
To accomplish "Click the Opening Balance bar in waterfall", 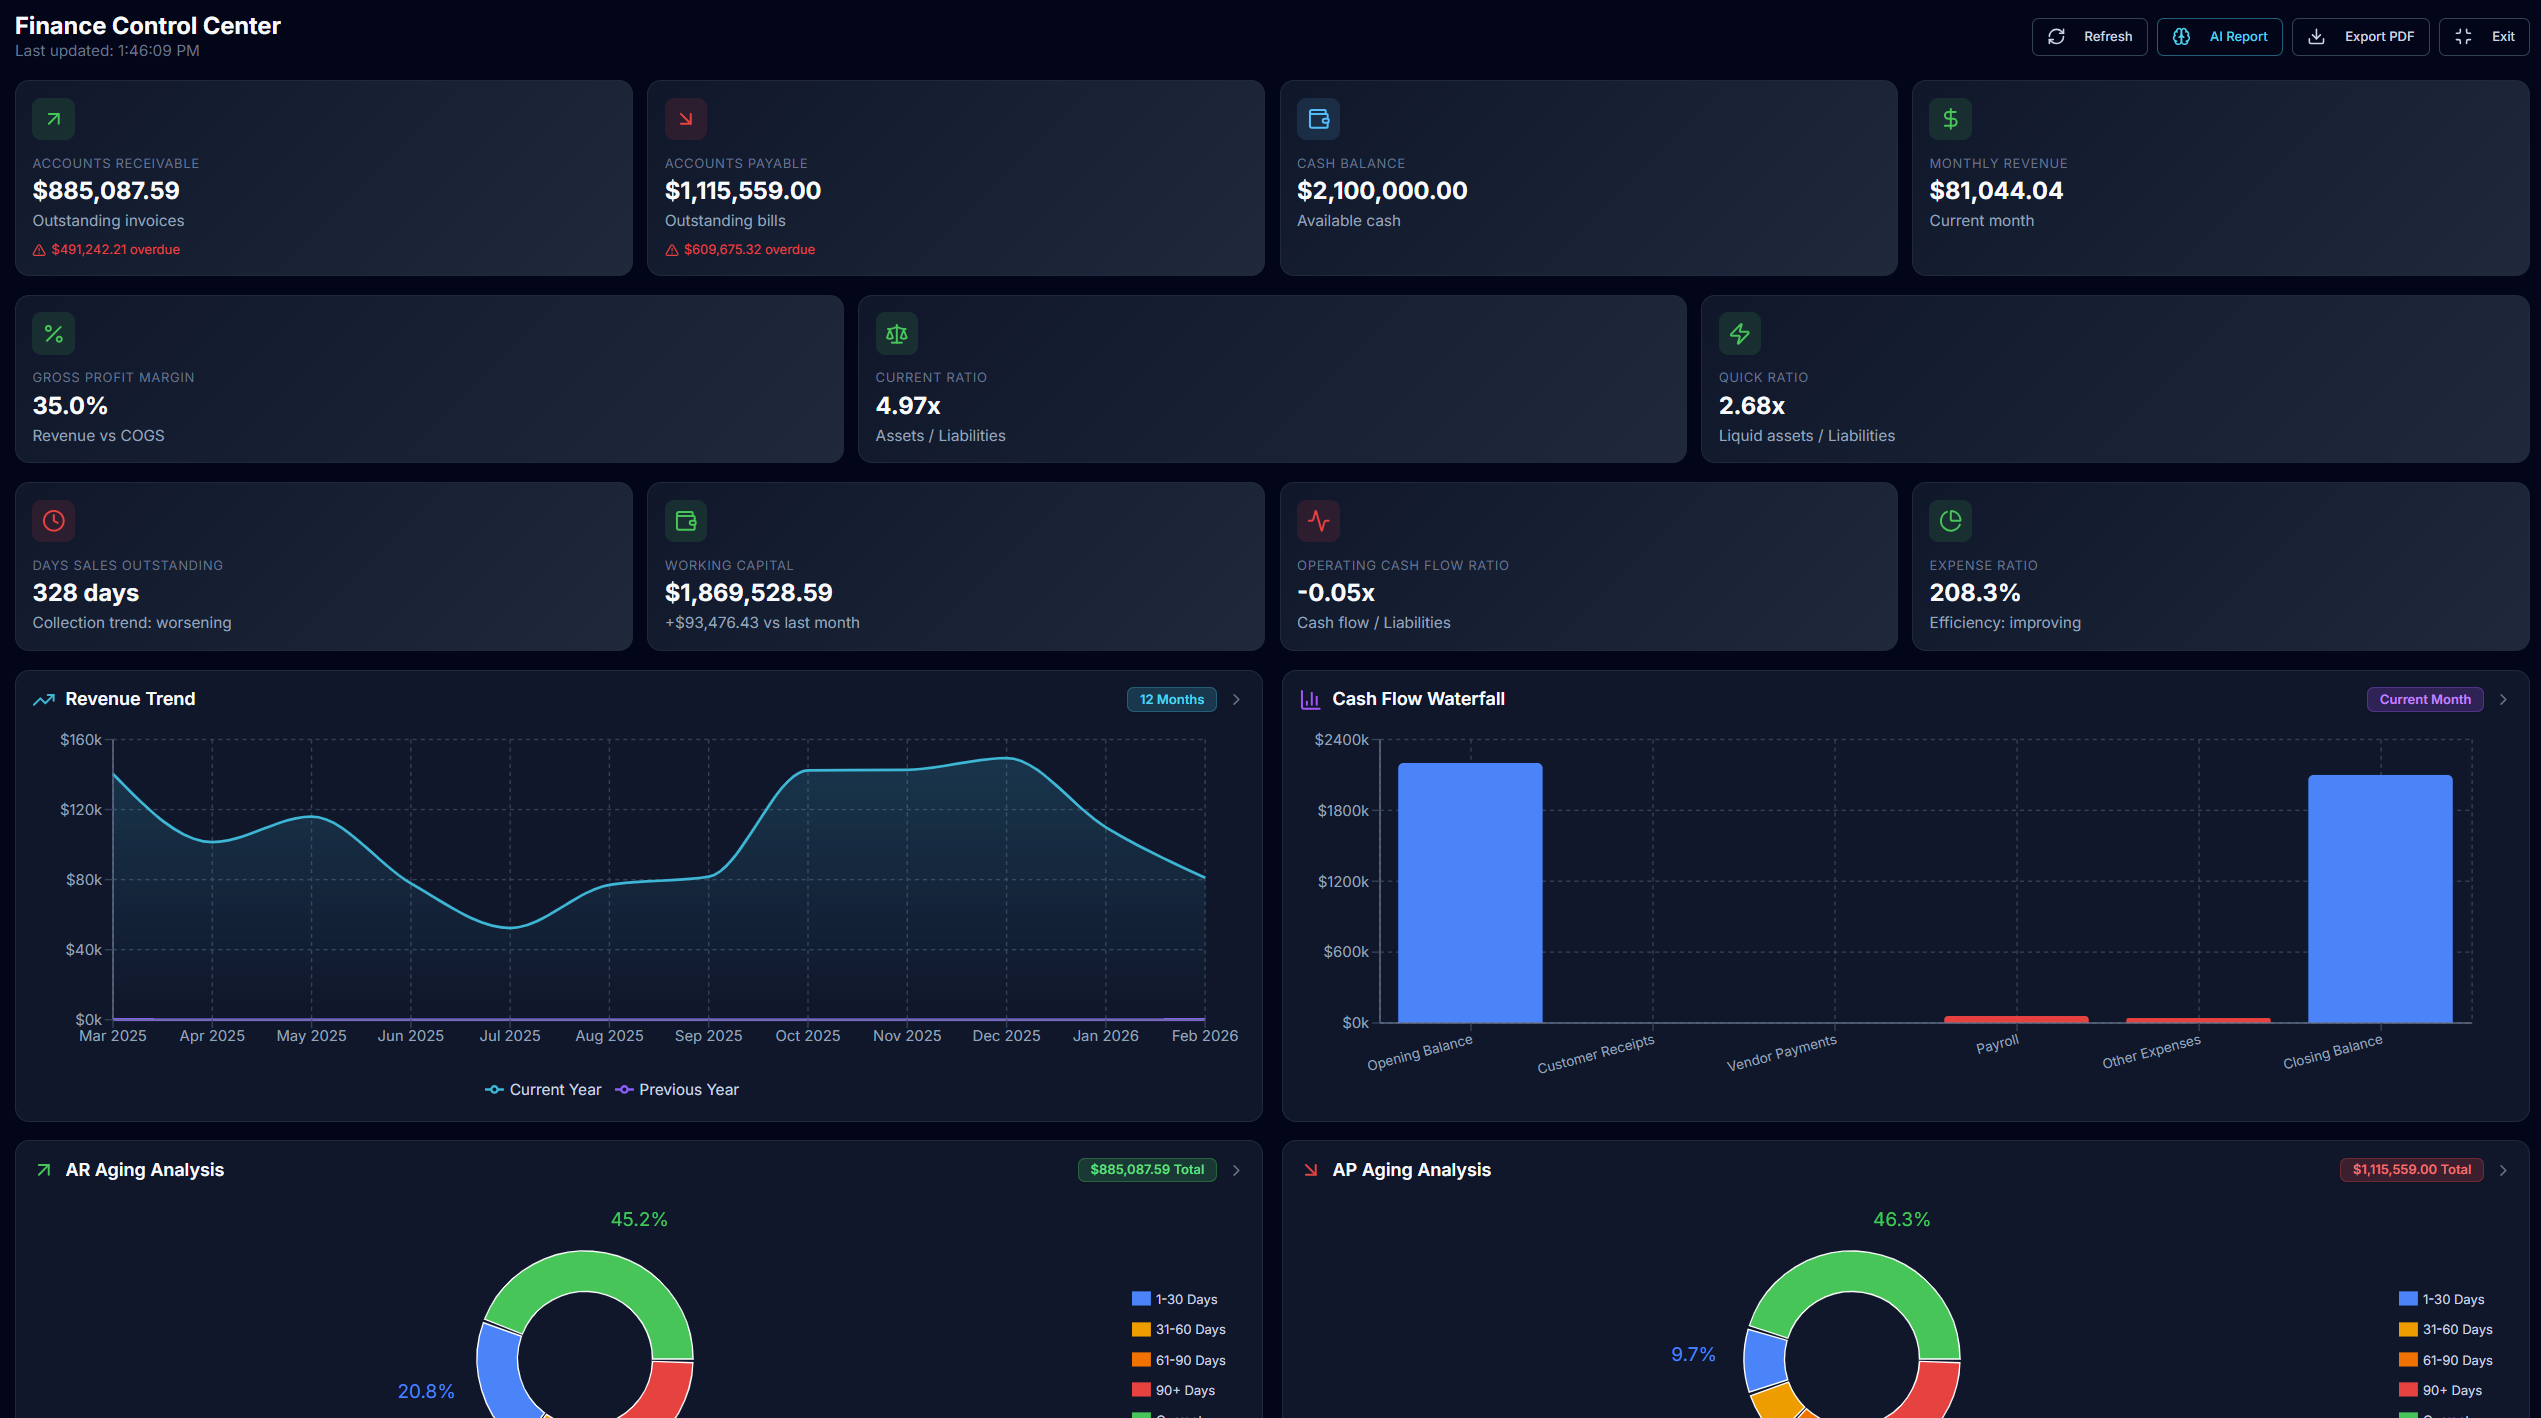I will tap(1470, 893).
